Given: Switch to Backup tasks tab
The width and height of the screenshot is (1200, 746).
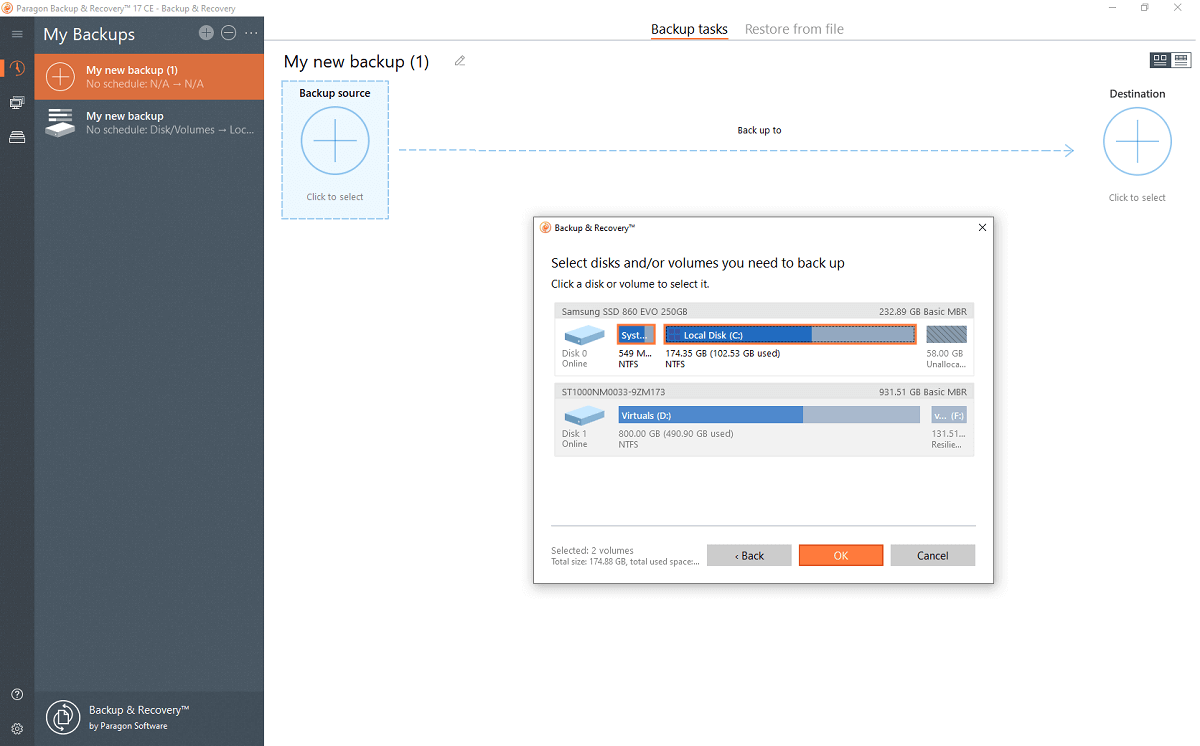Looking at the screenshot, I should click(689, 29).
